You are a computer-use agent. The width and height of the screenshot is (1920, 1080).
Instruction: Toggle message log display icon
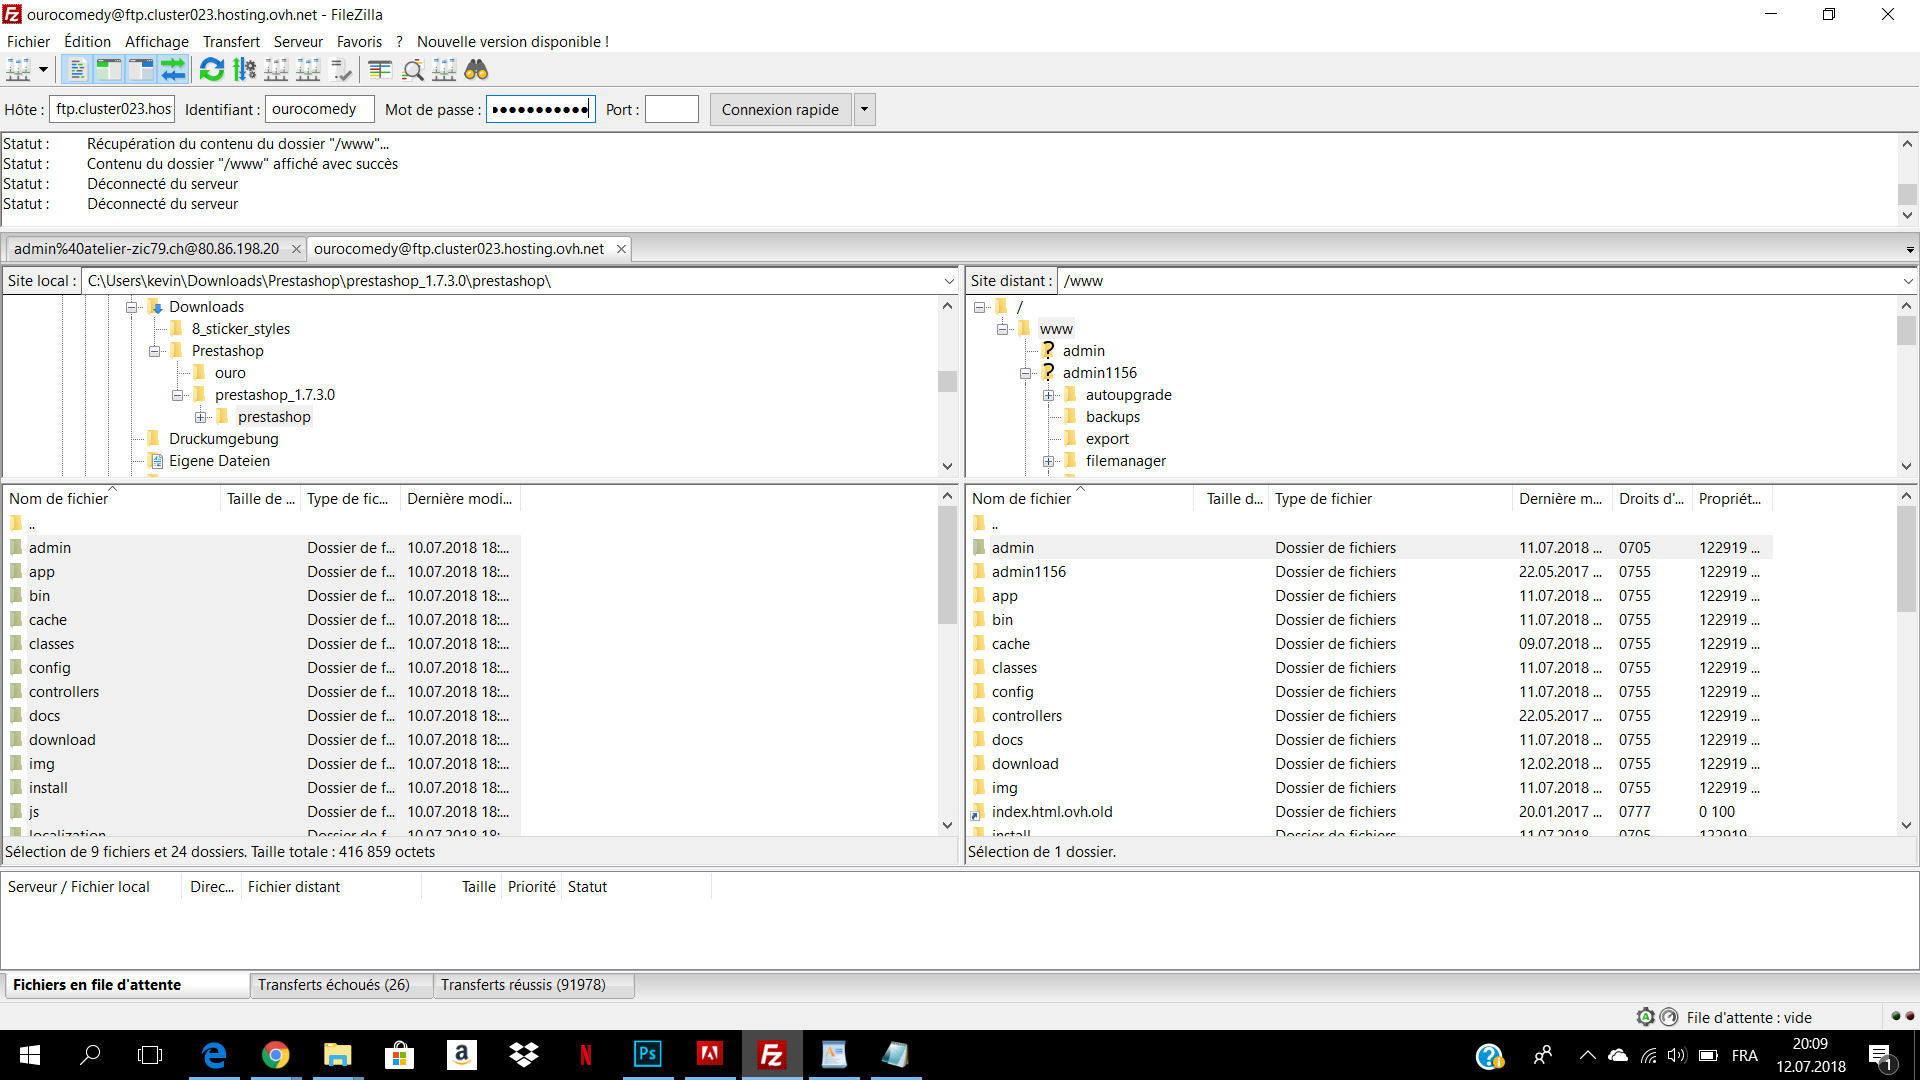[x=77, y=70]
